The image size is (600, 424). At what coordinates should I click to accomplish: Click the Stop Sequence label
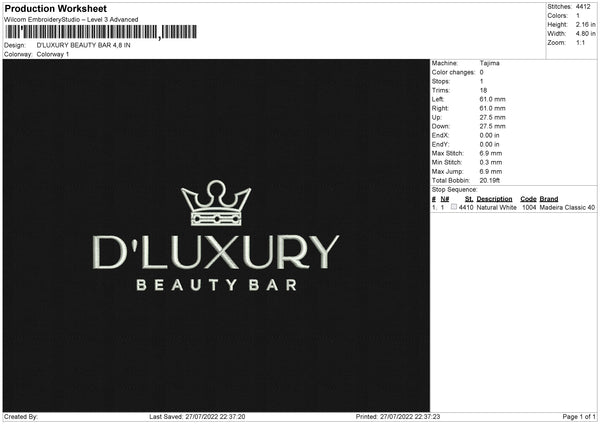(x=455, y=189)
